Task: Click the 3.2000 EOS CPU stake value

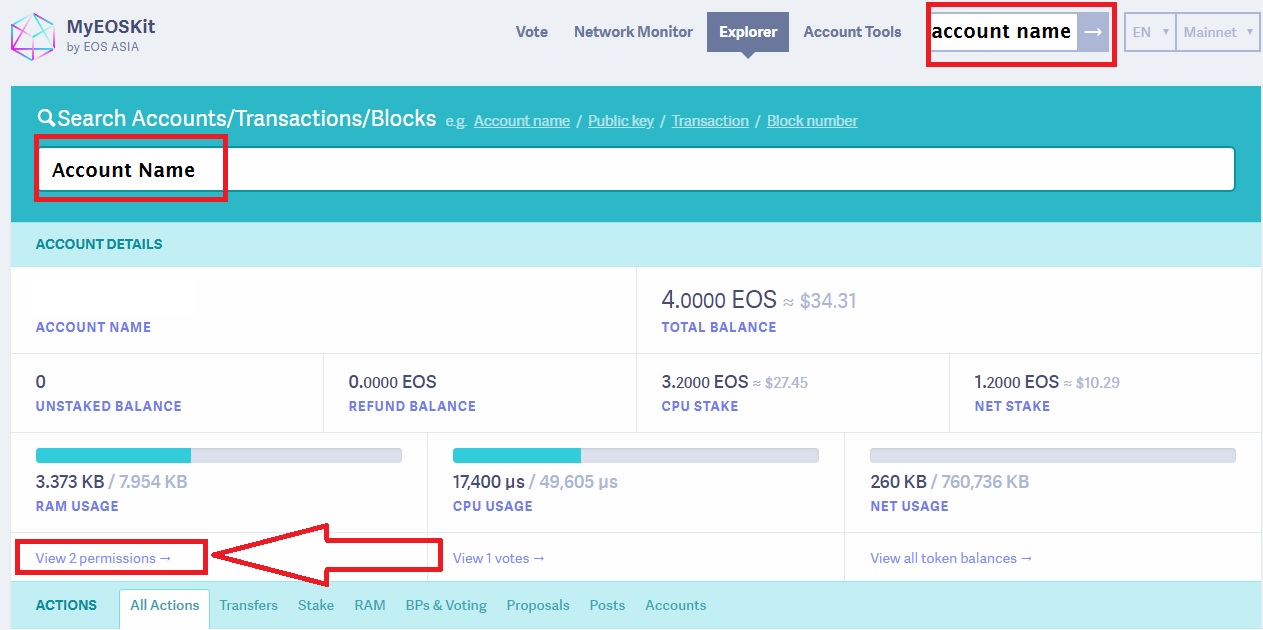Action: [705, 382]
